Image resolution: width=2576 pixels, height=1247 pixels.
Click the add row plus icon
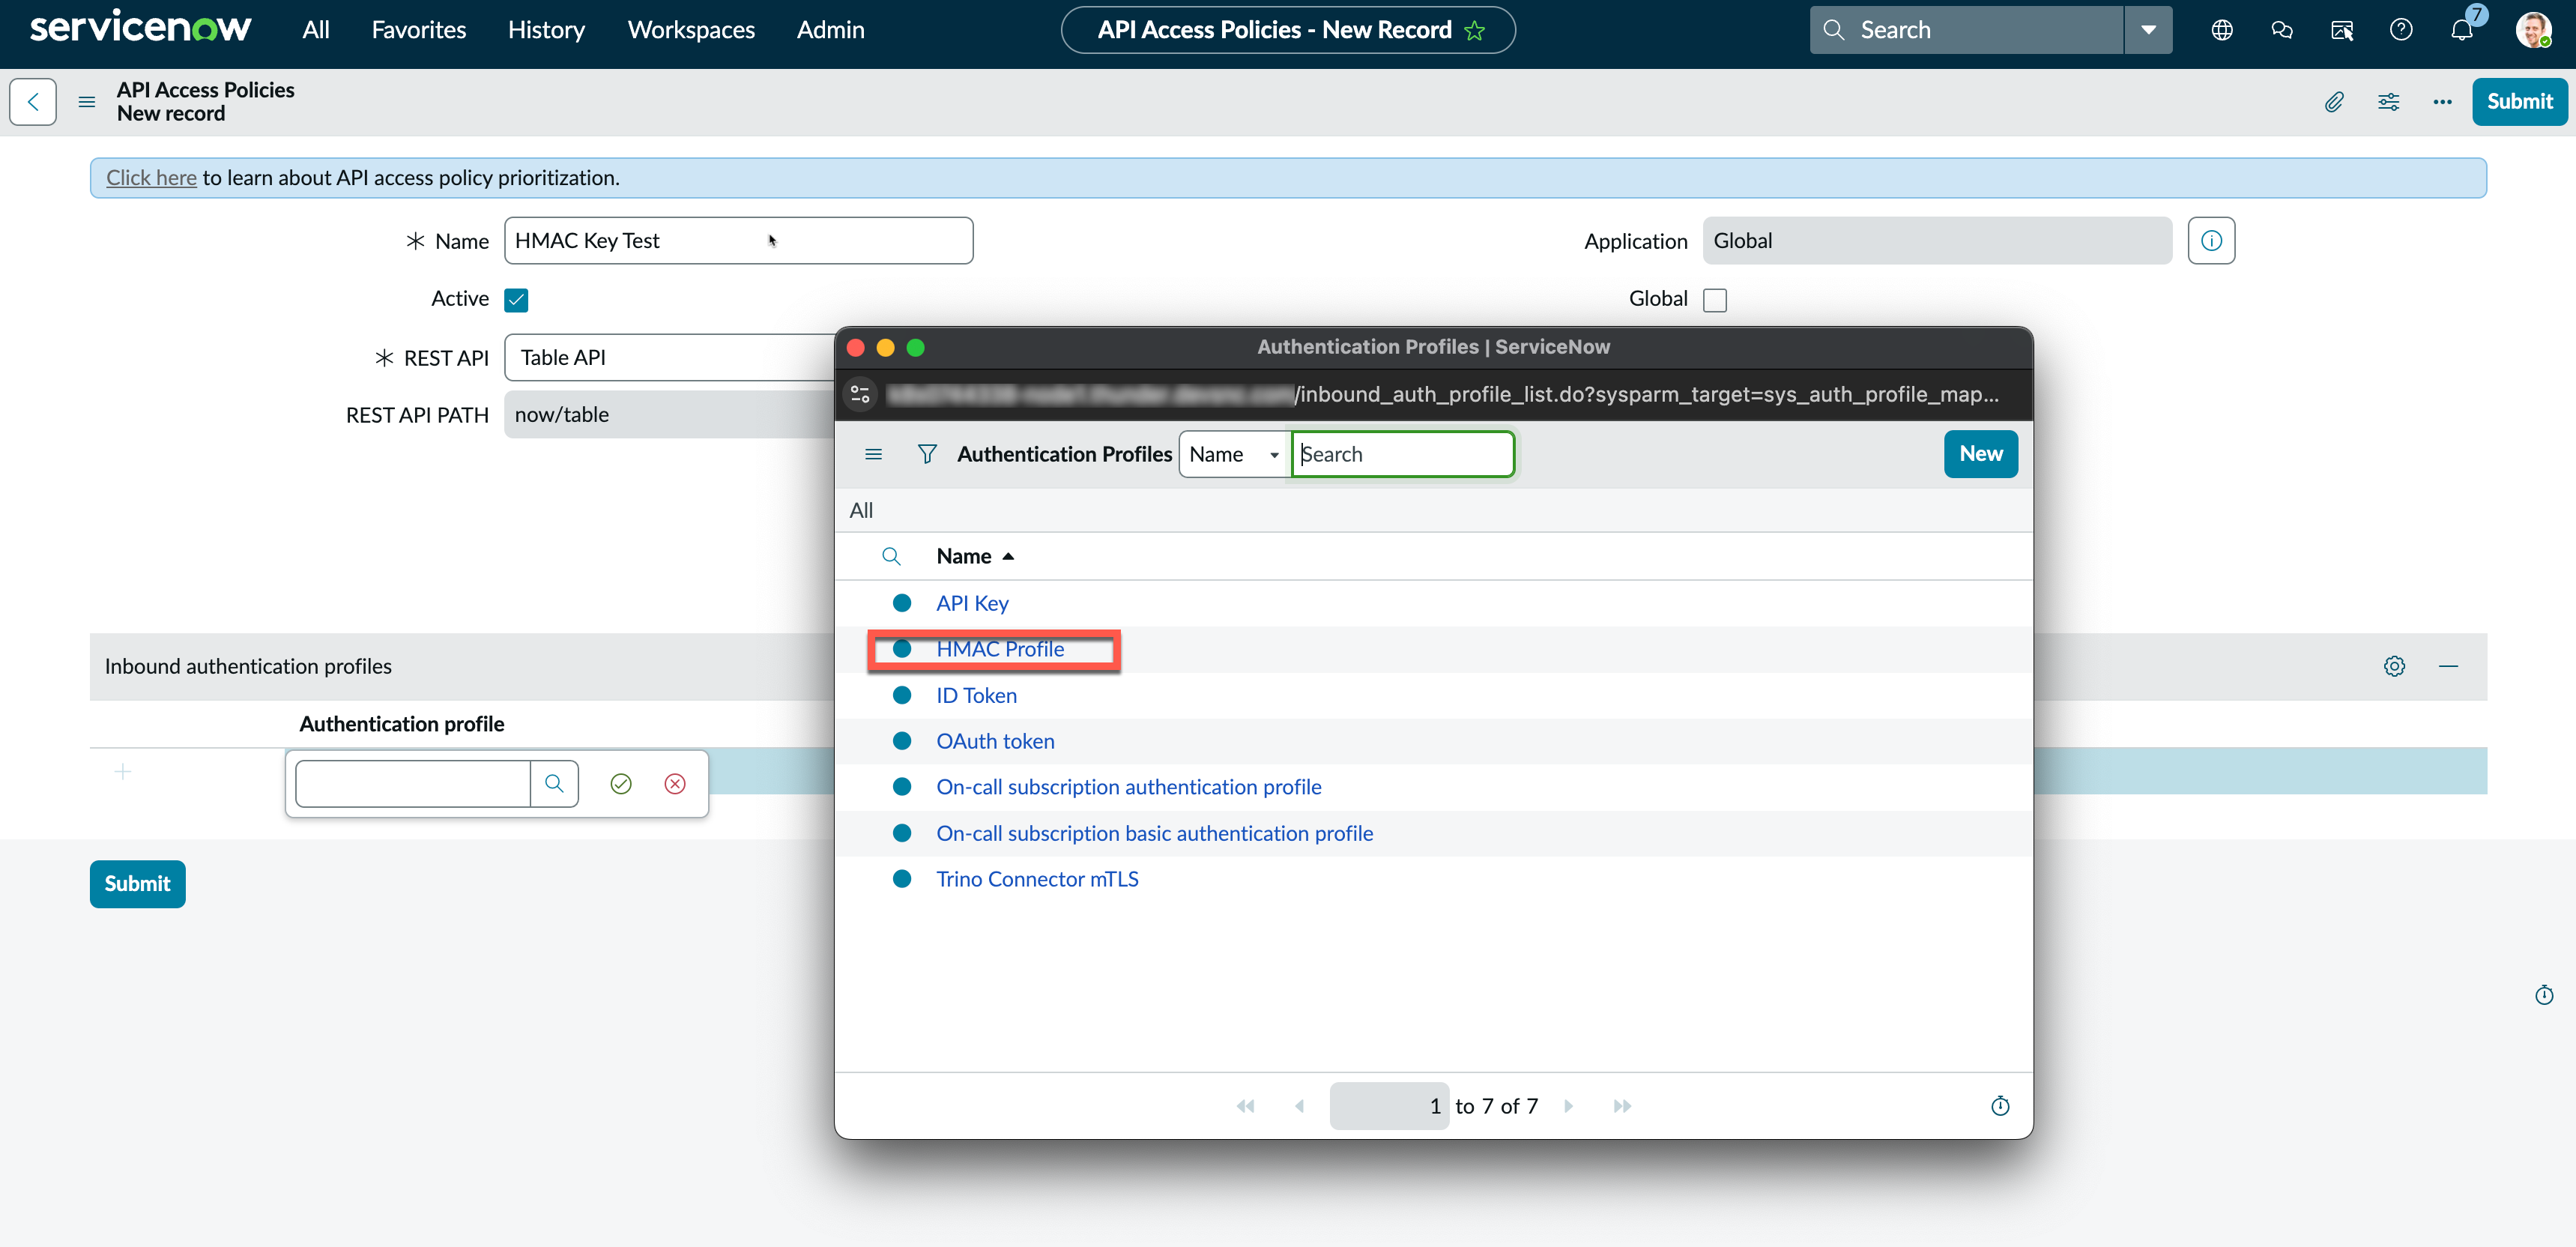pos(123,772)
